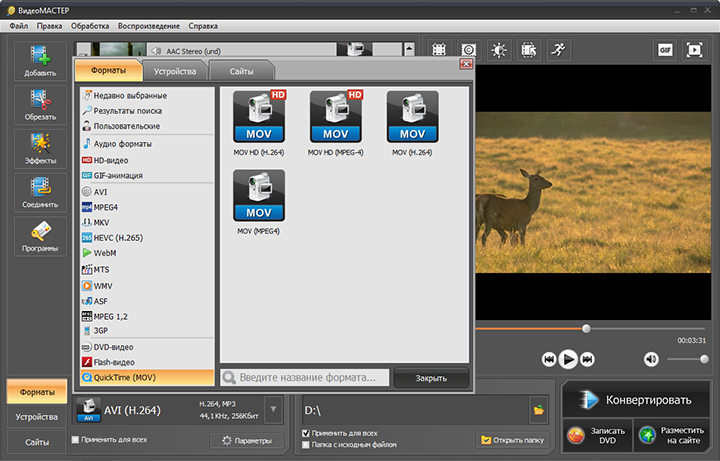Enable Папка с исходным файлом checkbox
Screen dimensions: 720x461
(x=306, y=444)
